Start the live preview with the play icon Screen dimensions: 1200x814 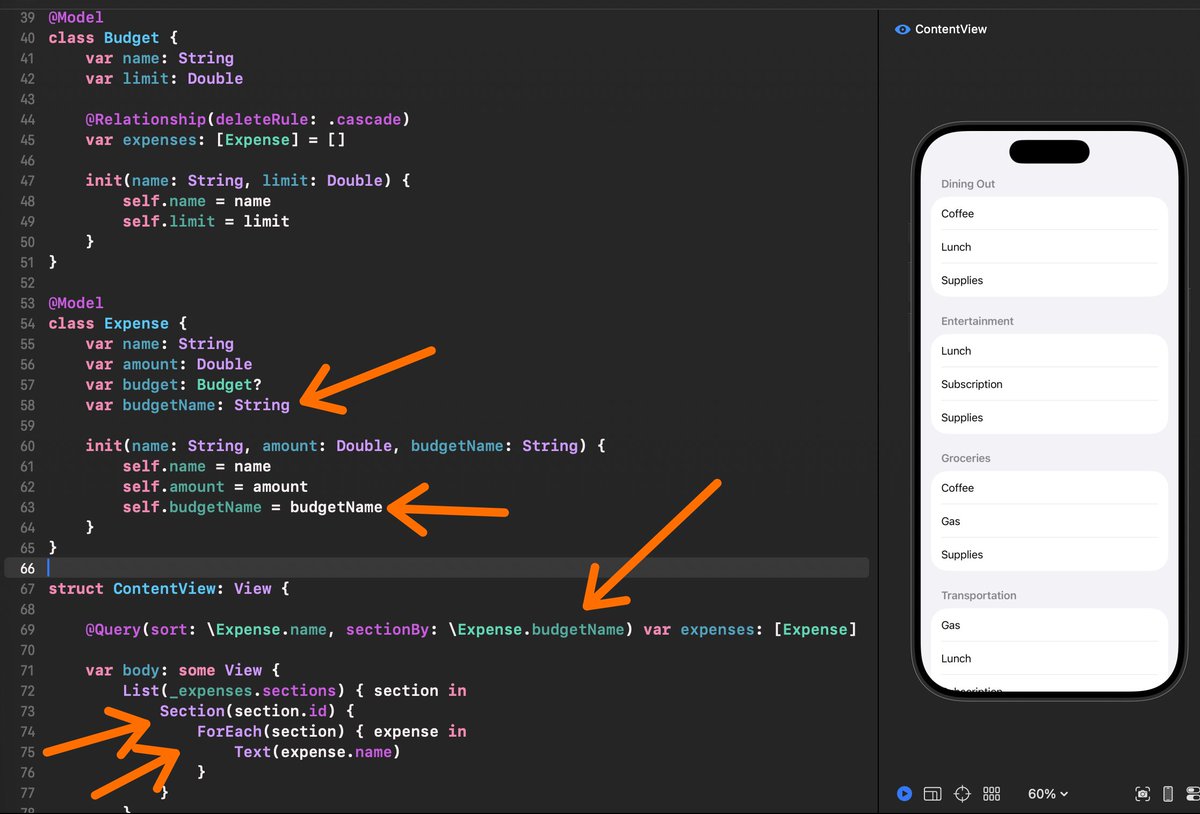(904, 794)
